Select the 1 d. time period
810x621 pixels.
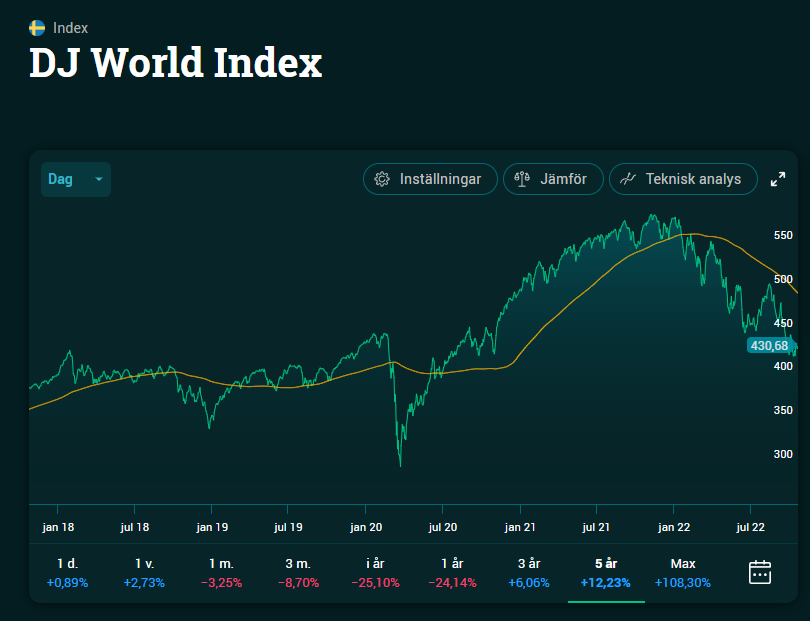[x=67, y=573]
